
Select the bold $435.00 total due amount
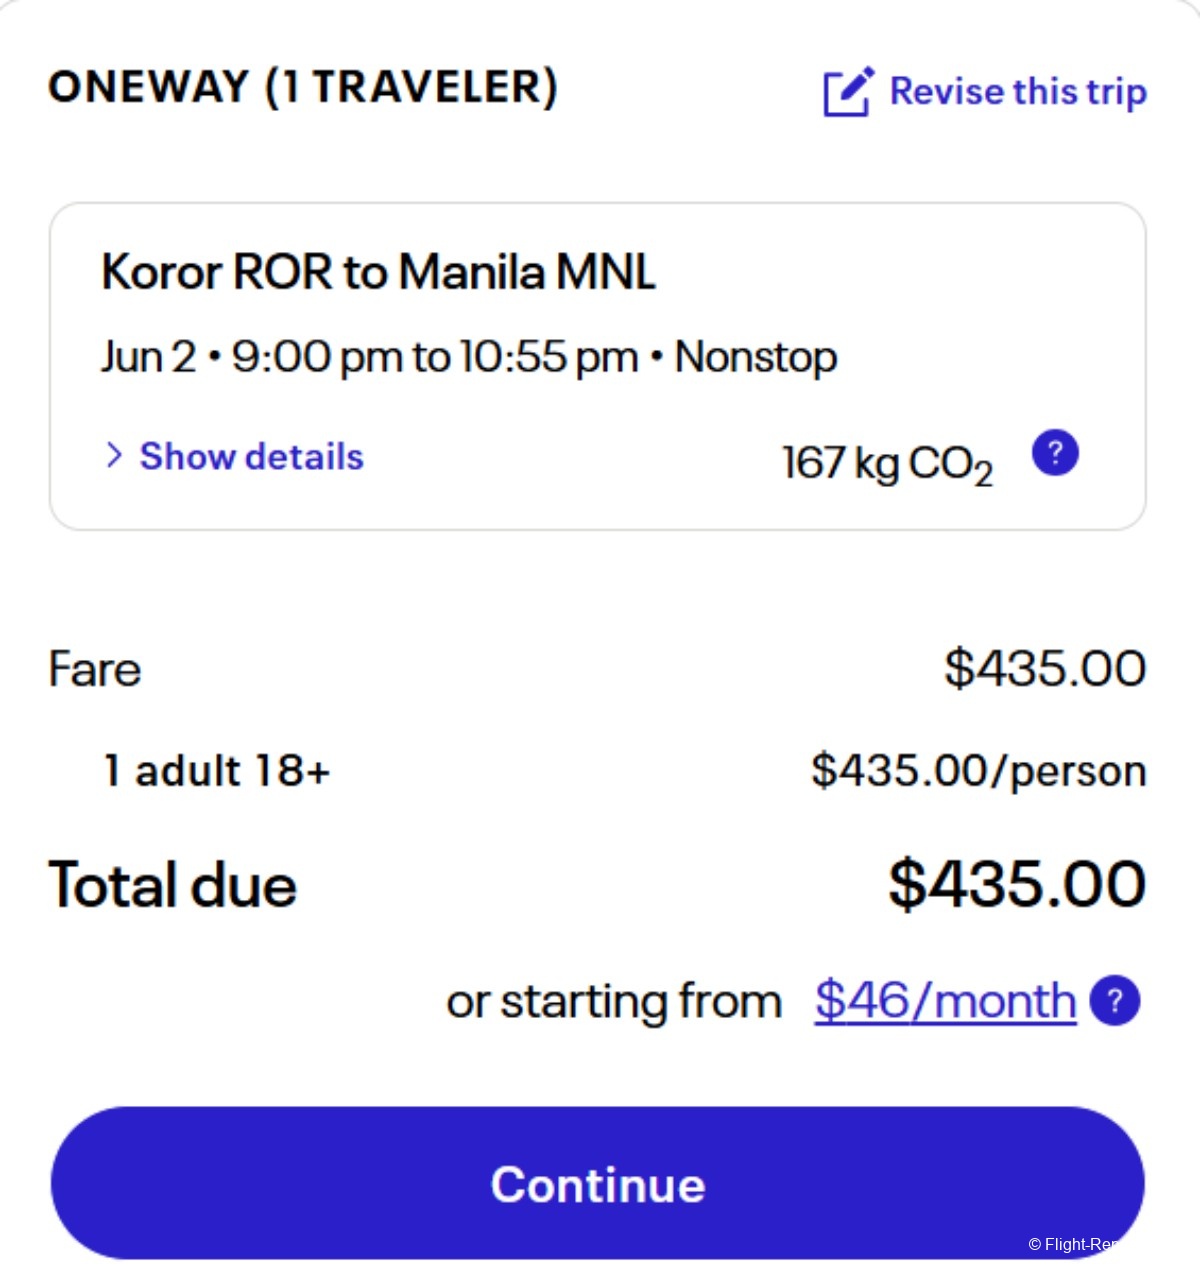pyautogui.click(x=1017, y=884)
